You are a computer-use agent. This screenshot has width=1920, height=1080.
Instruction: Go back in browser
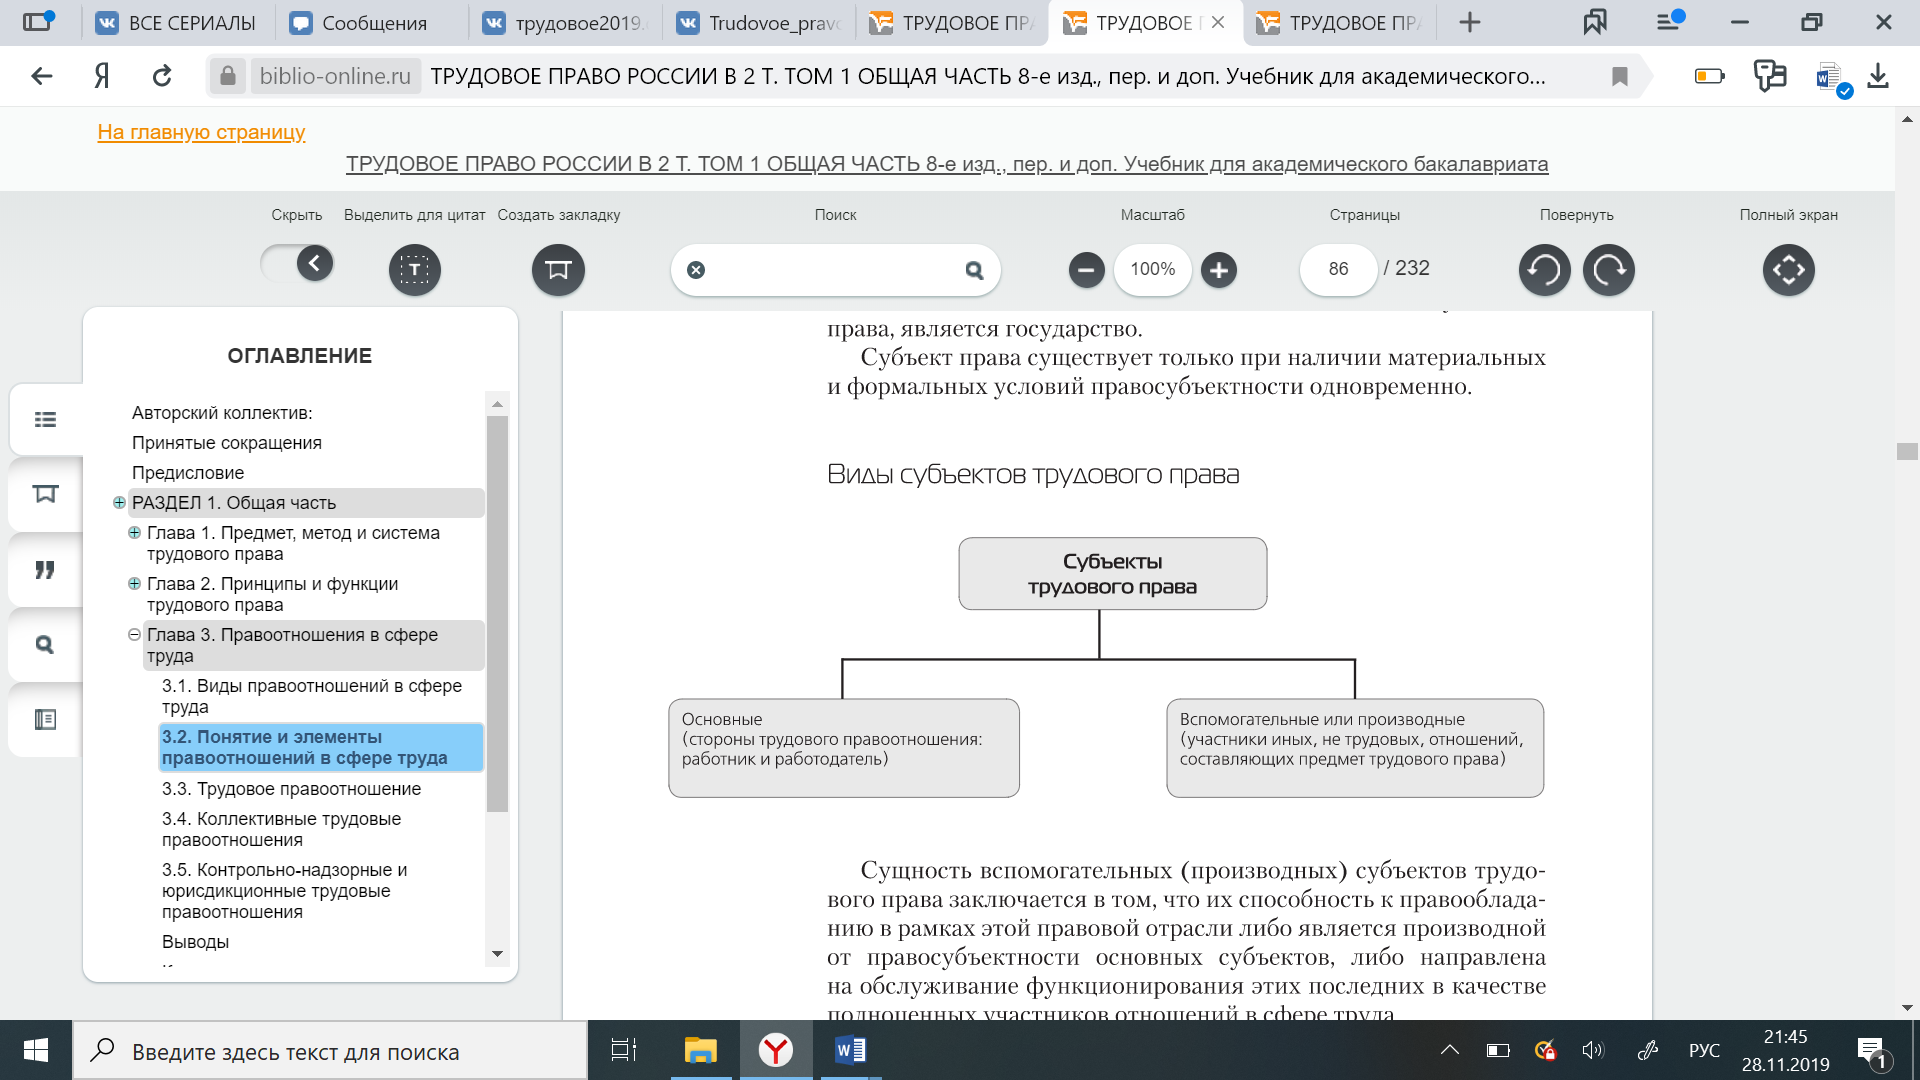(41, 76)
